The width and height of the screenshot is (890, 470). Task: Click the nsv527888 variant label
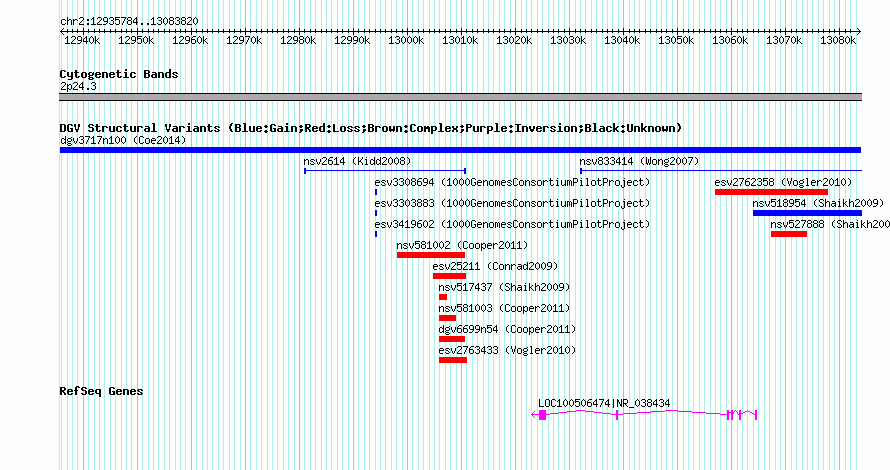[830, 224]
